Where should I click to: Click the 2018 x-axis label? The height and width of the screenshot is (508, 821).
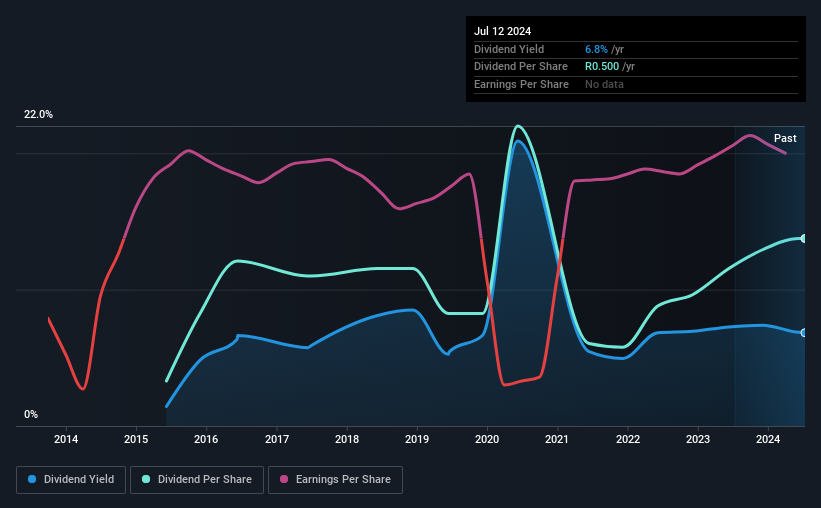[x=347, y=439]
